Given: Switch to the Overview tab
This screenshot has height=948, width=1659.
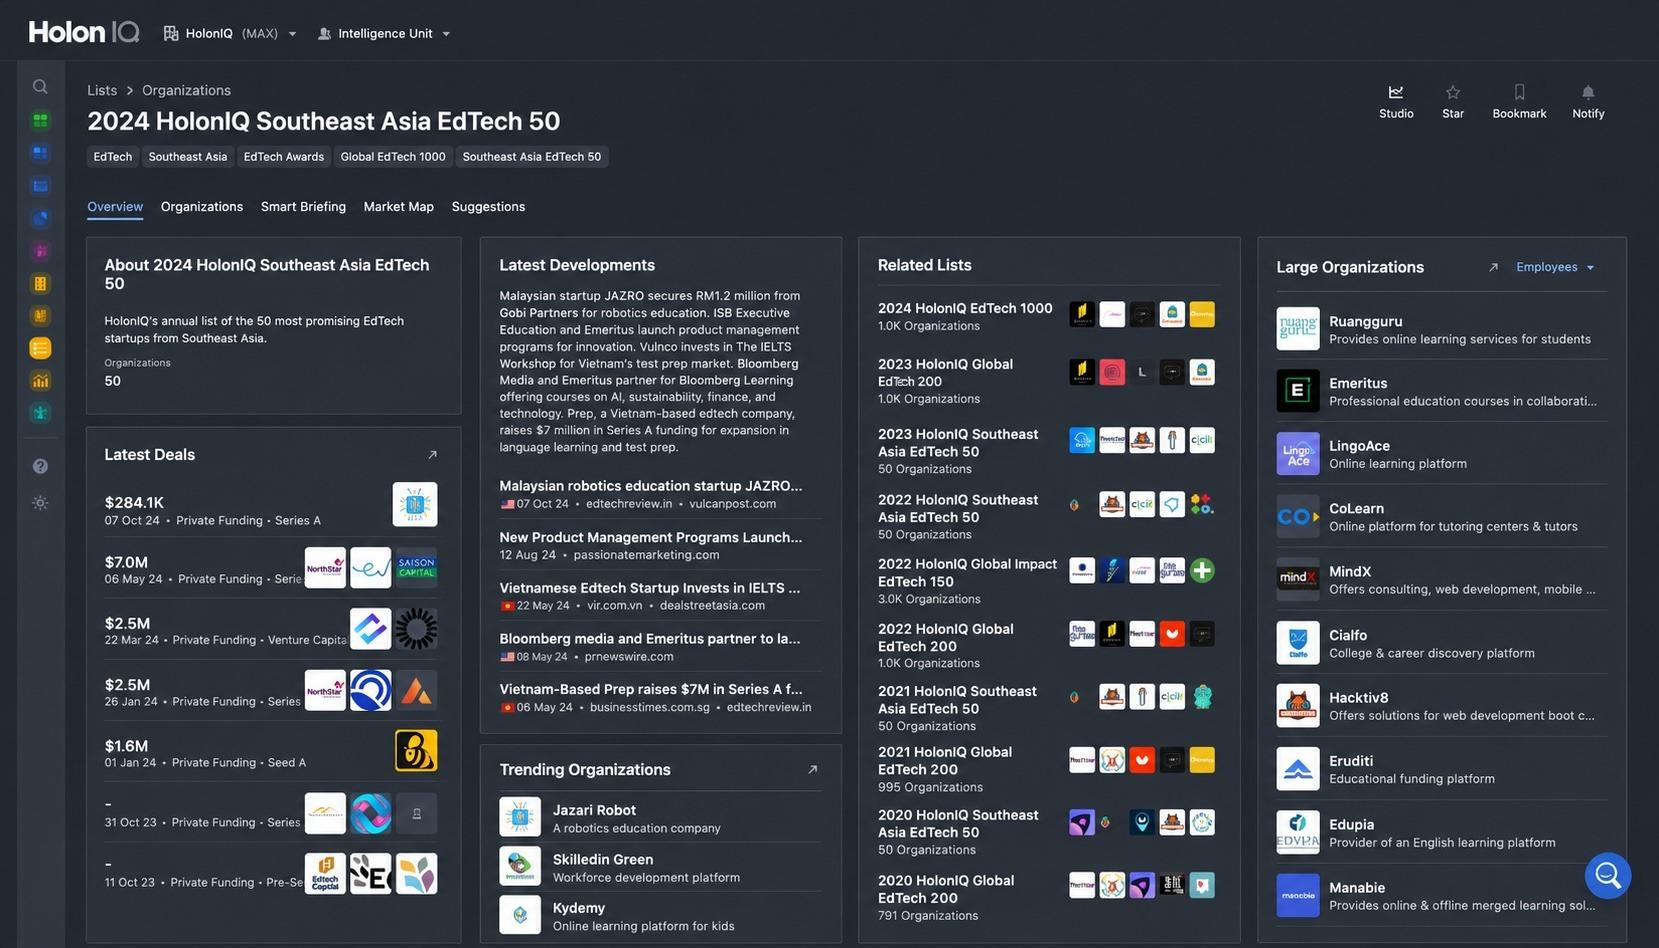Looking at the screenshot, I should 115,207.
